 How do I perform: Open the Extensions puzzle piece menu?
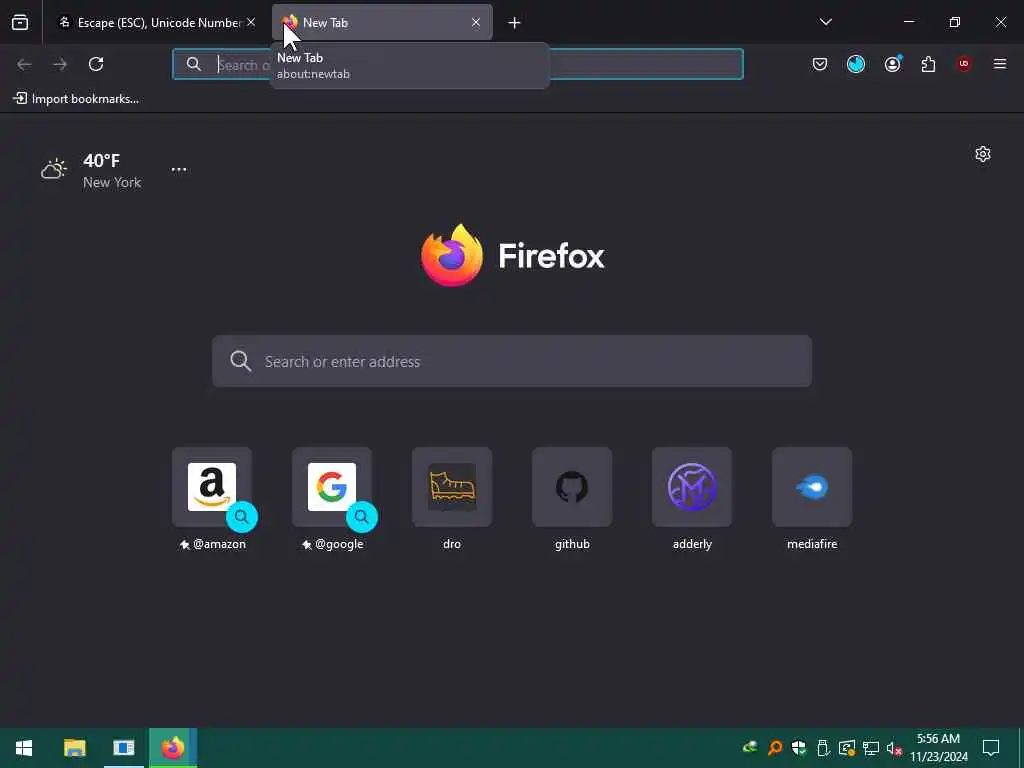[x=928, y=64]
